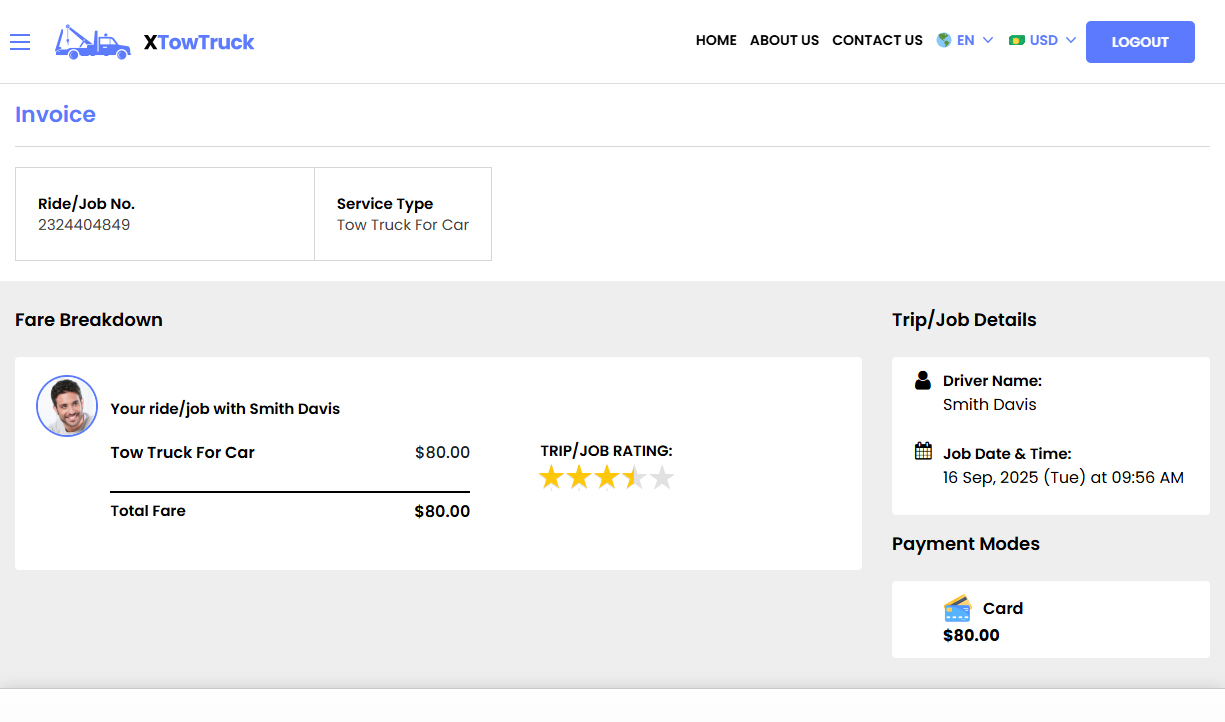Select the fourth rating star
The width and height of the screenshot is (1225, 722).
(634, 478)
